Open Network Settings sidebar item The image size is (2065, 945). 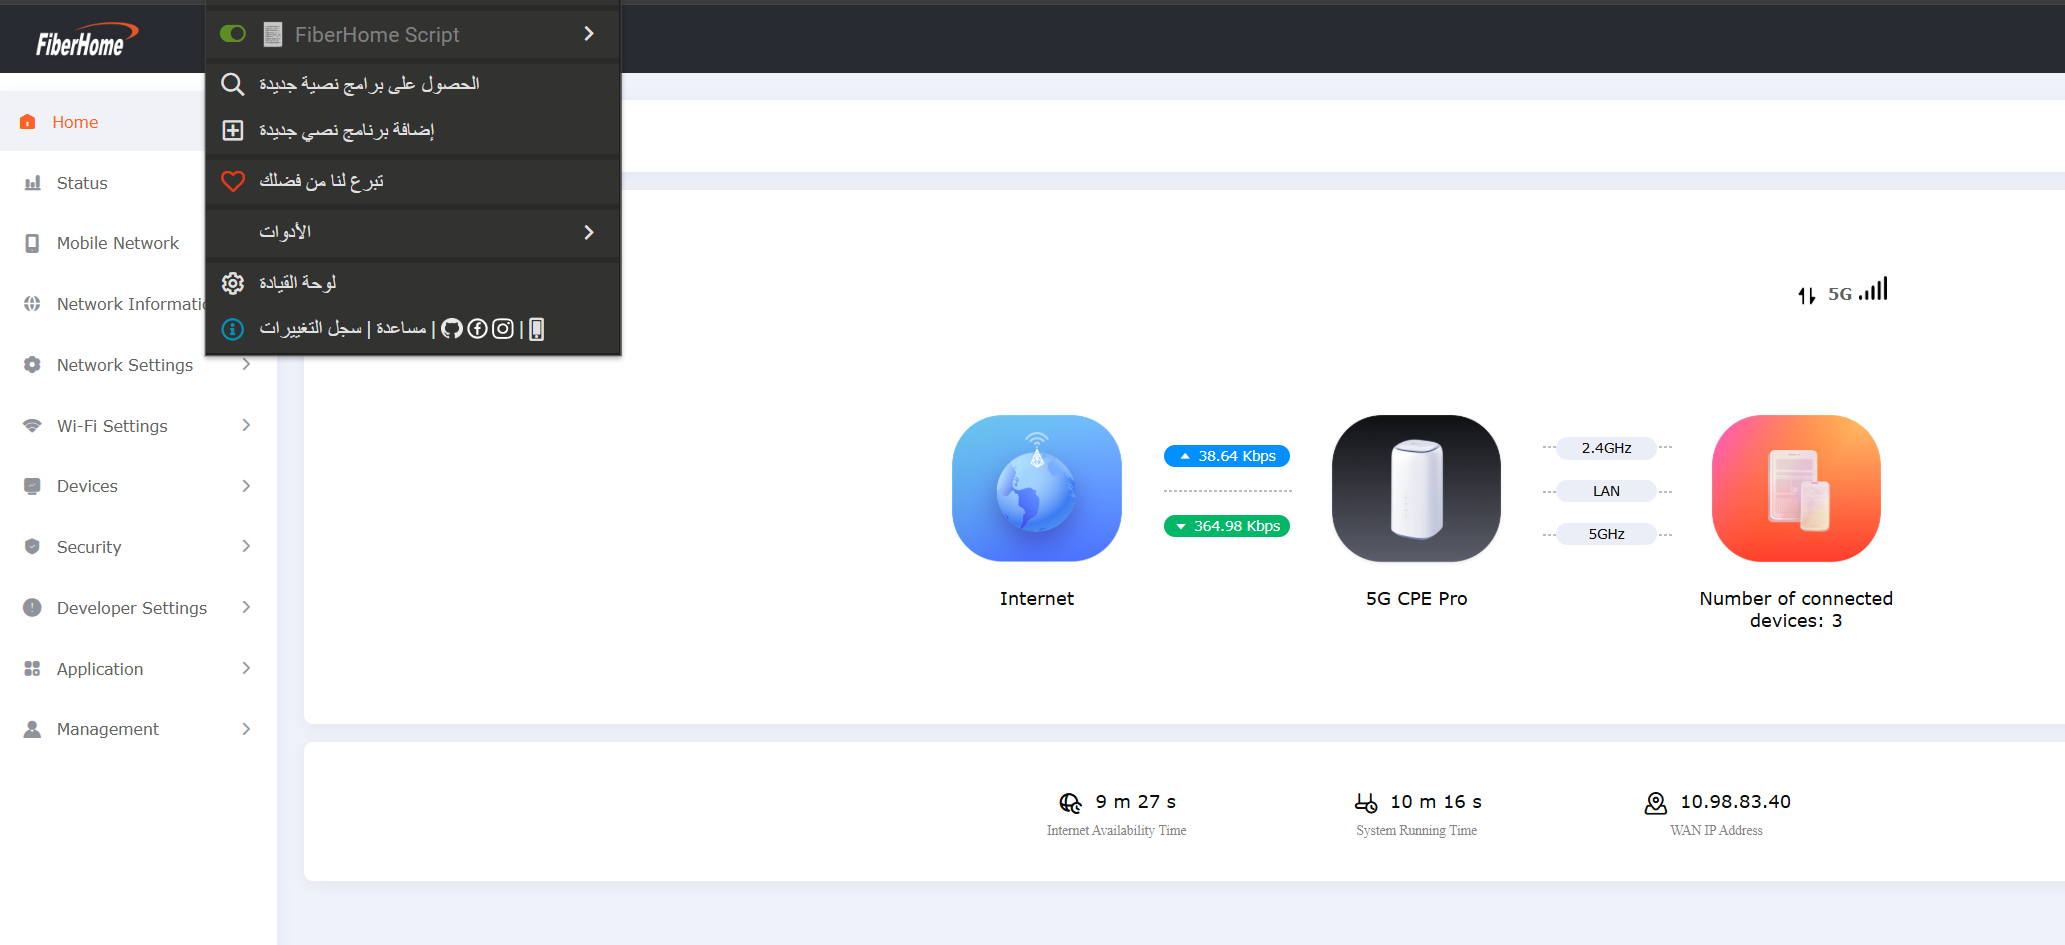125,365
